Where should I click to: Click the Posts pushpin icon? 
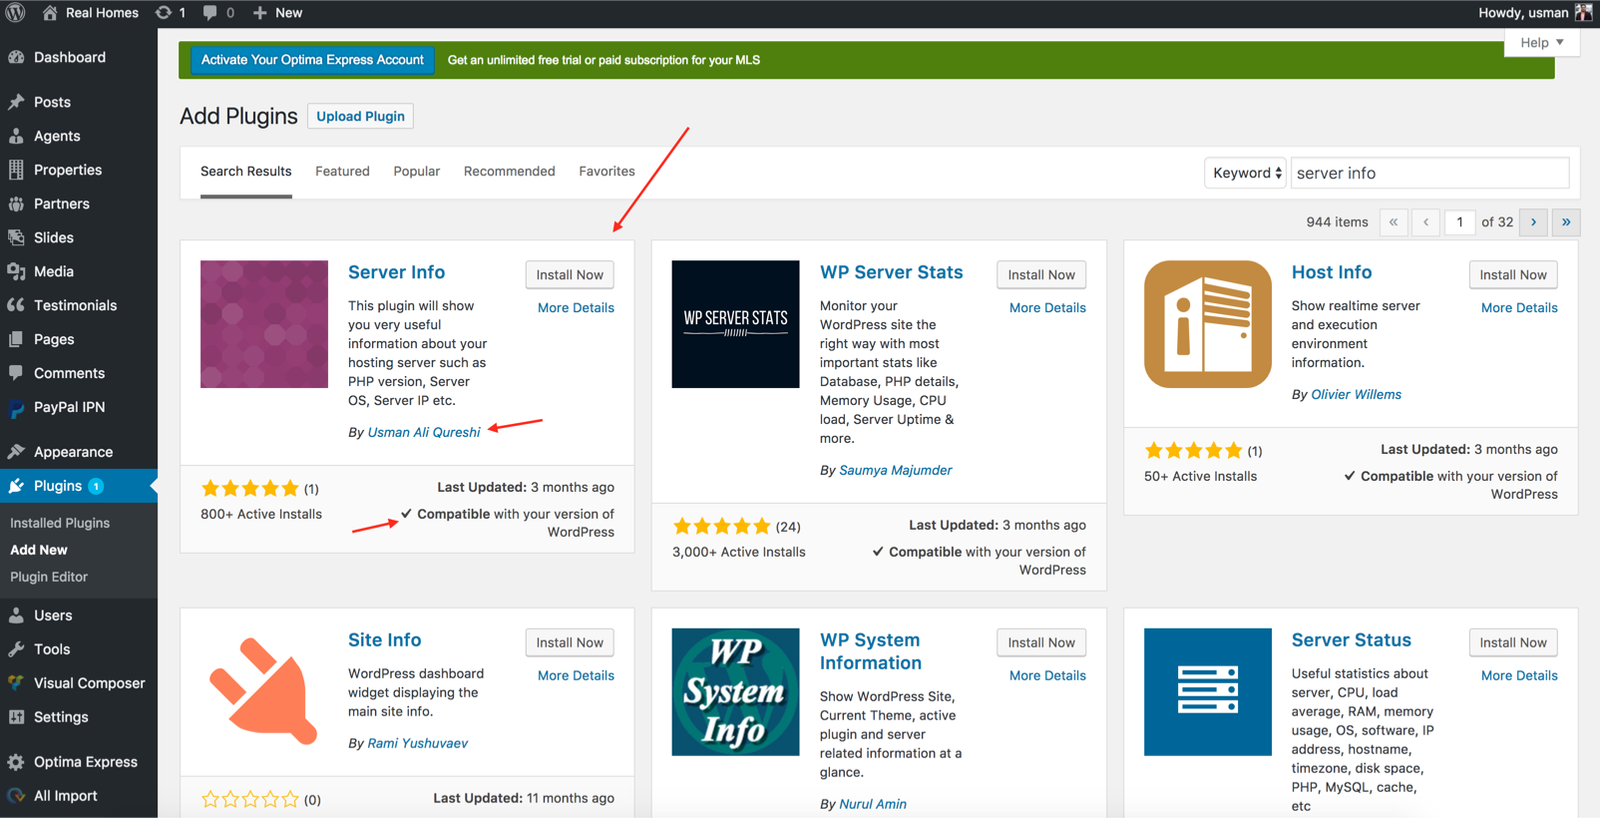pyautogui.click(x=16, y=102)
